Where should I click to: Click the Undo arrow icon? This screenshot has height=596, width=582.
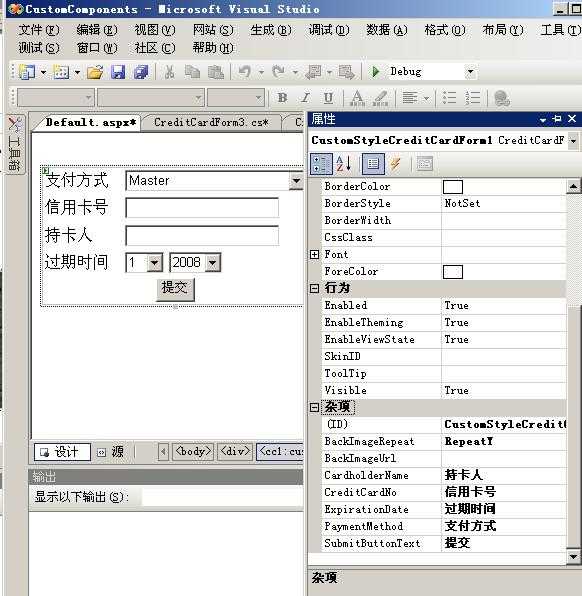tap(245, 72)
